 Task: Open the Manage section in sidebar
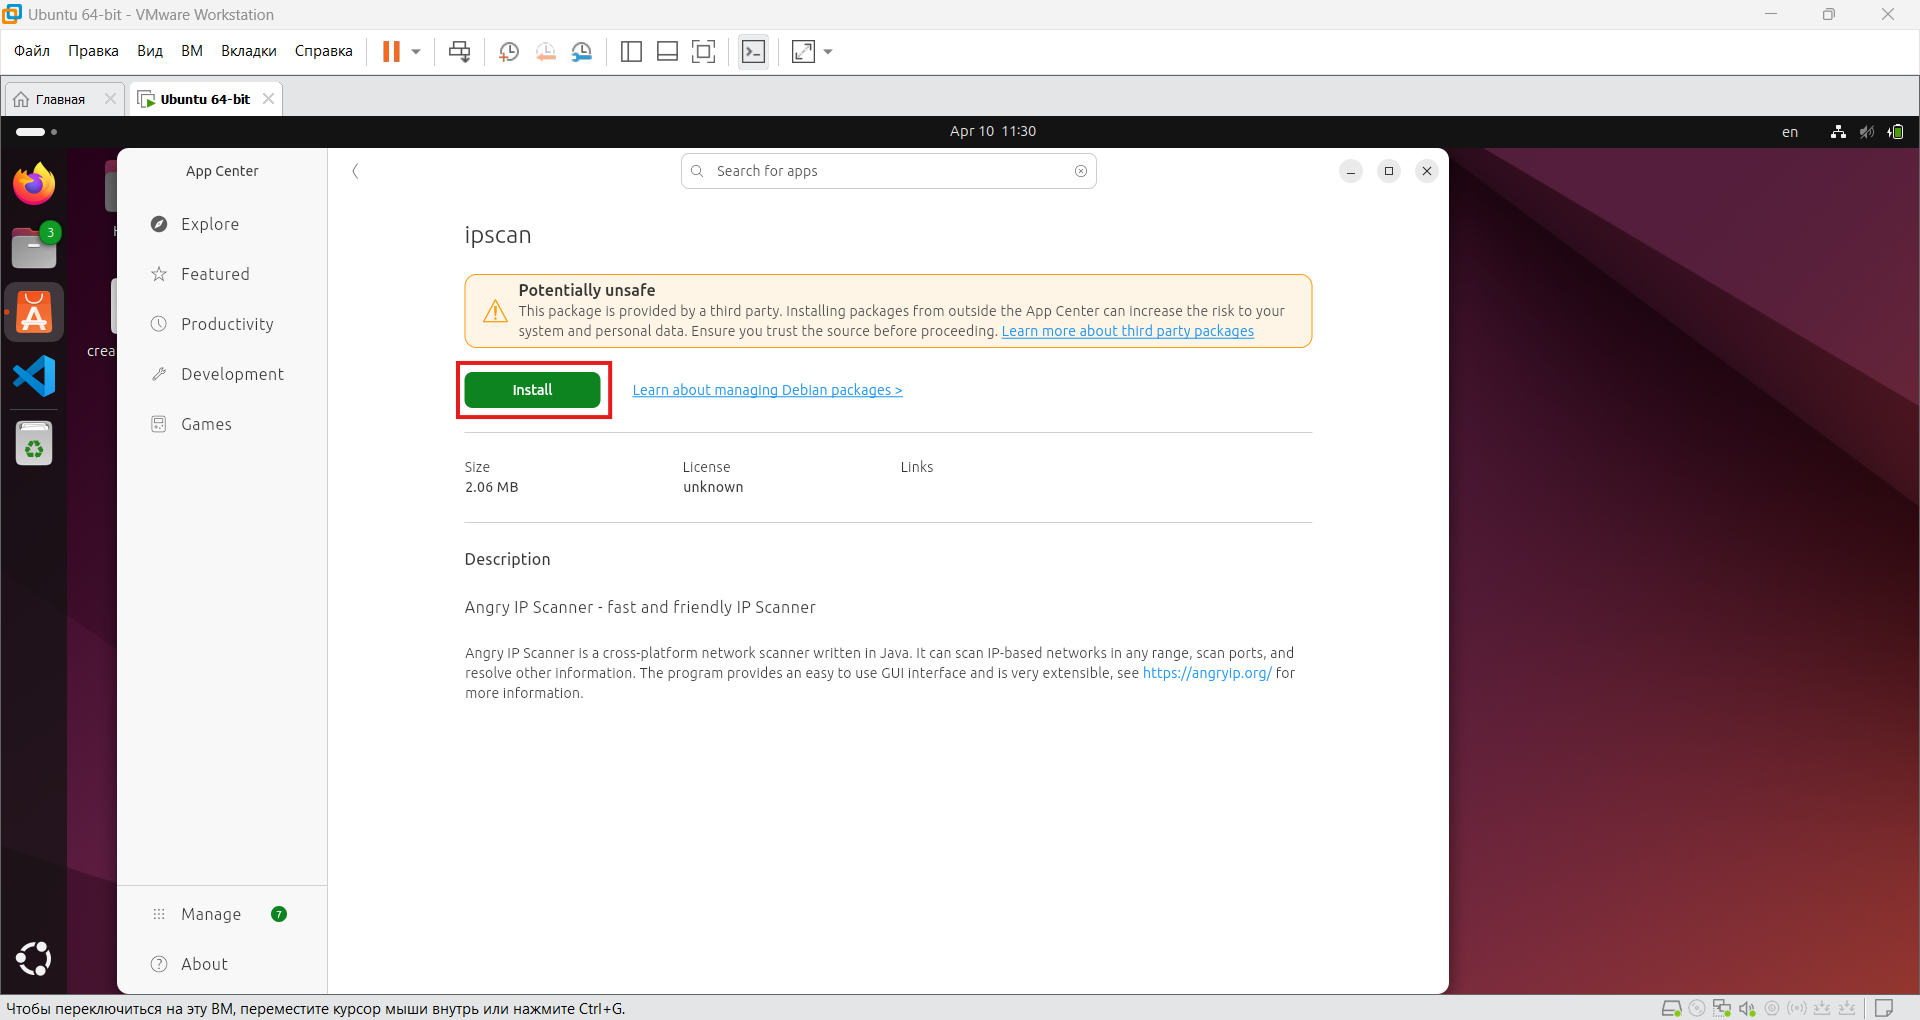211,914
